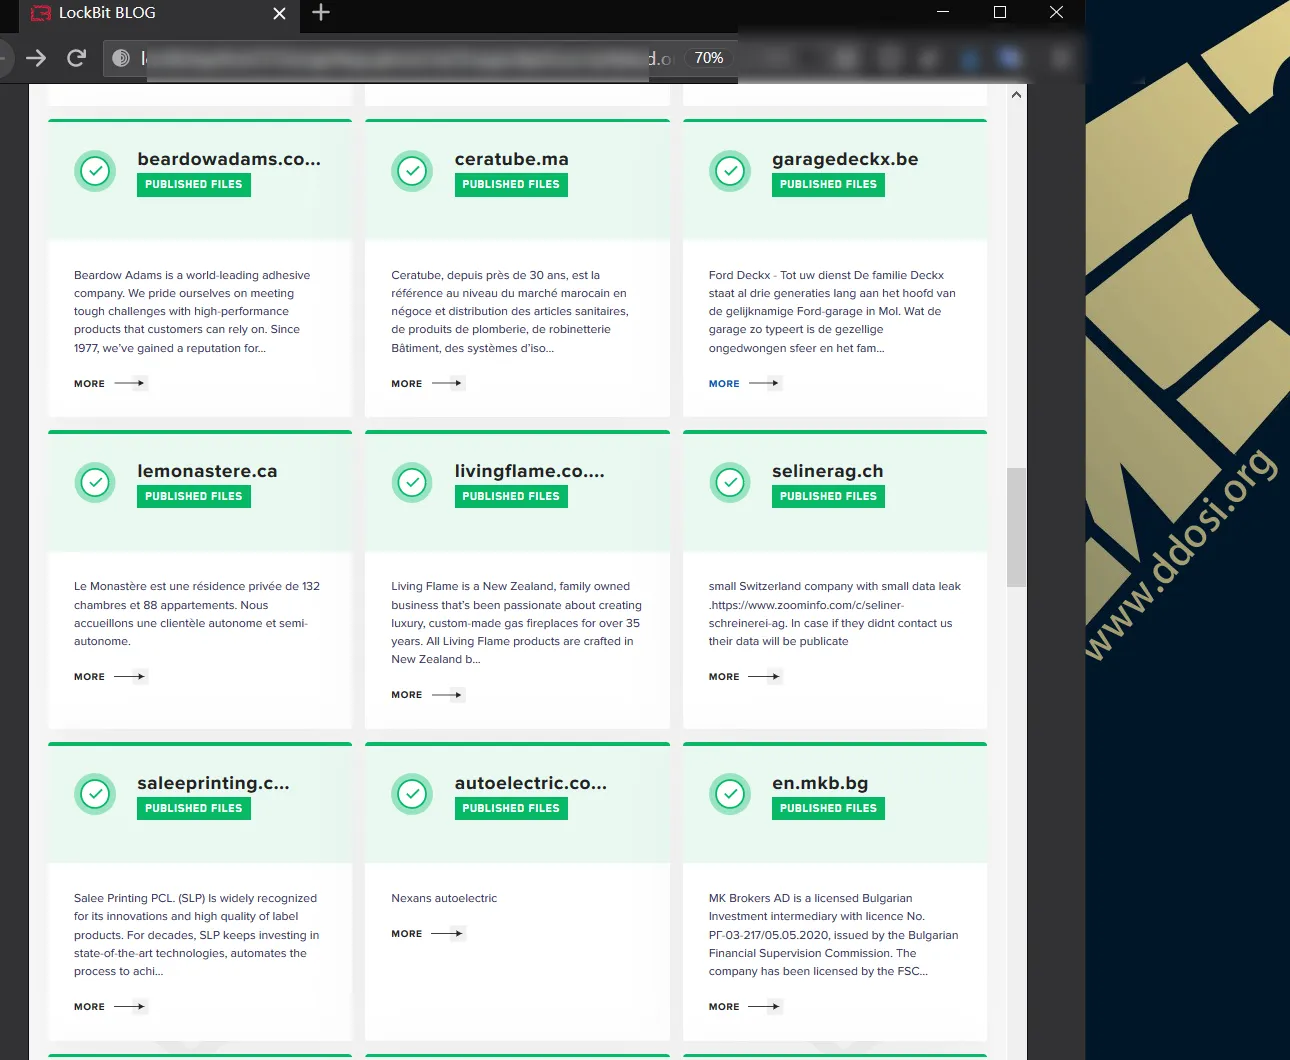Click the checkmark icon for en.mkb.bg
The width and height of the screenshot is (1290, 1060).
pos(730,795)
